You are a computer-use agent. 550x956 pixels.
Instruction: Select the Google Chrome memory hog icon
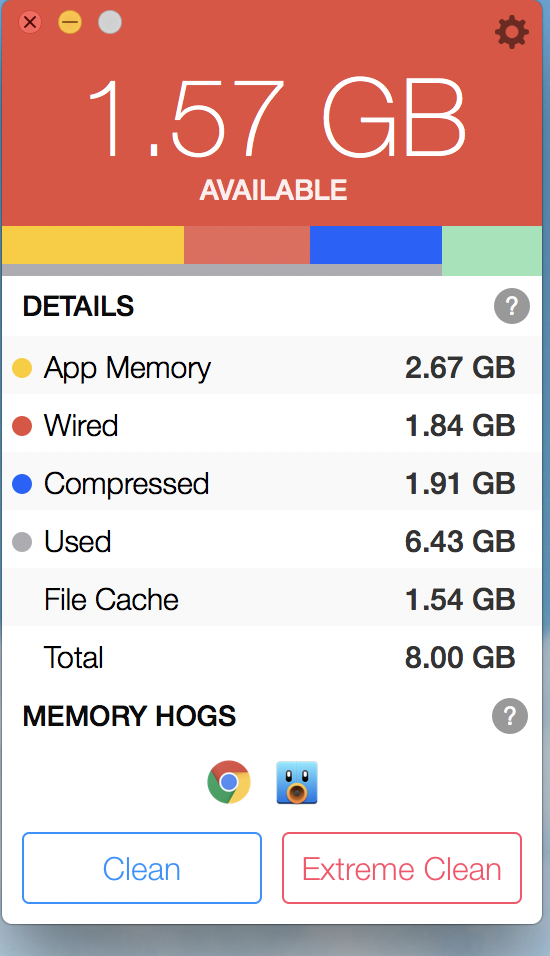pyautogui.click(x=229, y=782)
